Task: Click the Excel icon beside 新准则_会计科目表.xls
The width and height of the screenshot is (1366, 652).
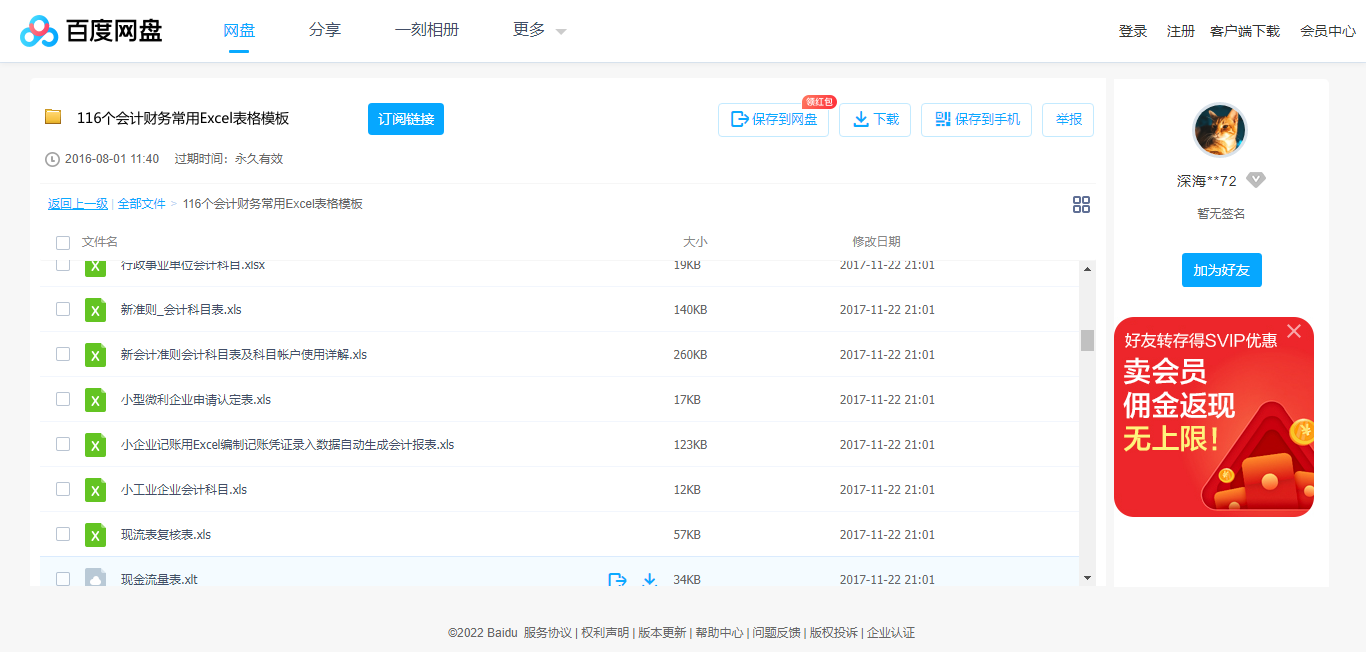Action: pos(95,310)
